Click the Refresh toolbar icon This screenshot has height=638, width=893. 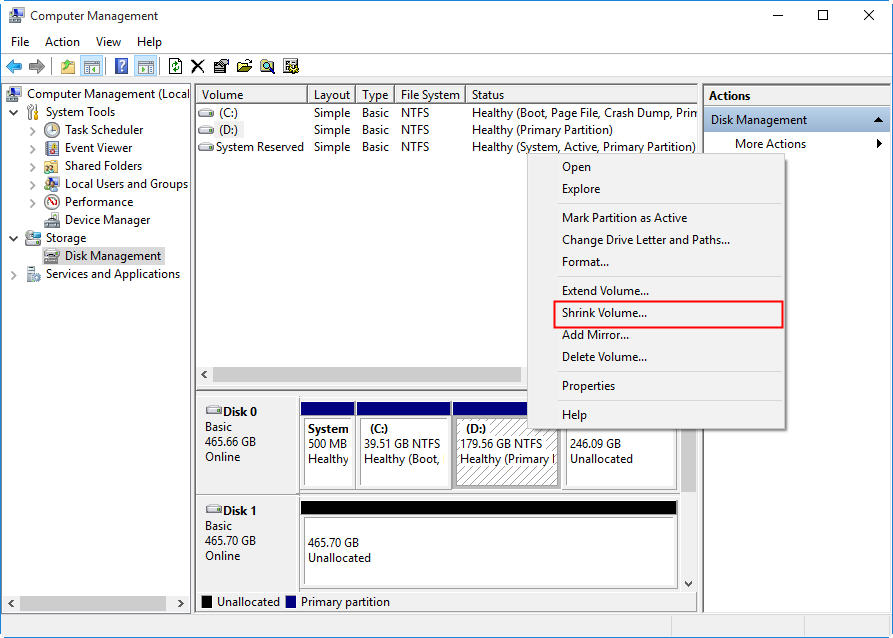(x=175, y=67)
